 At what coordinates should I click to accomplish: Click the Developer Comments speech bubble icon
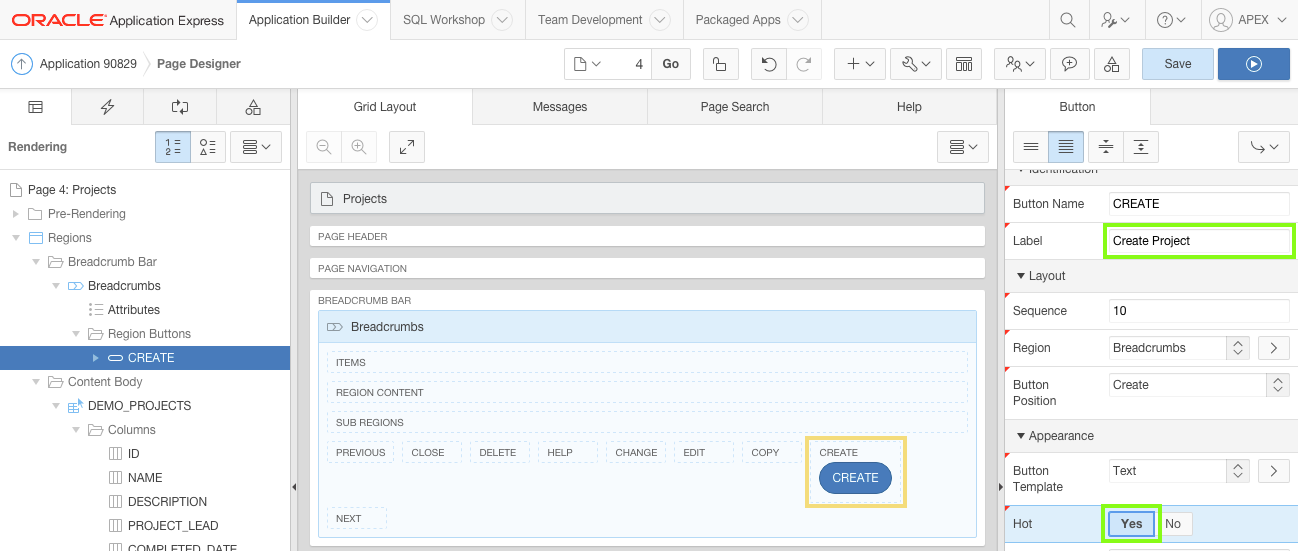click(1069, 64)
